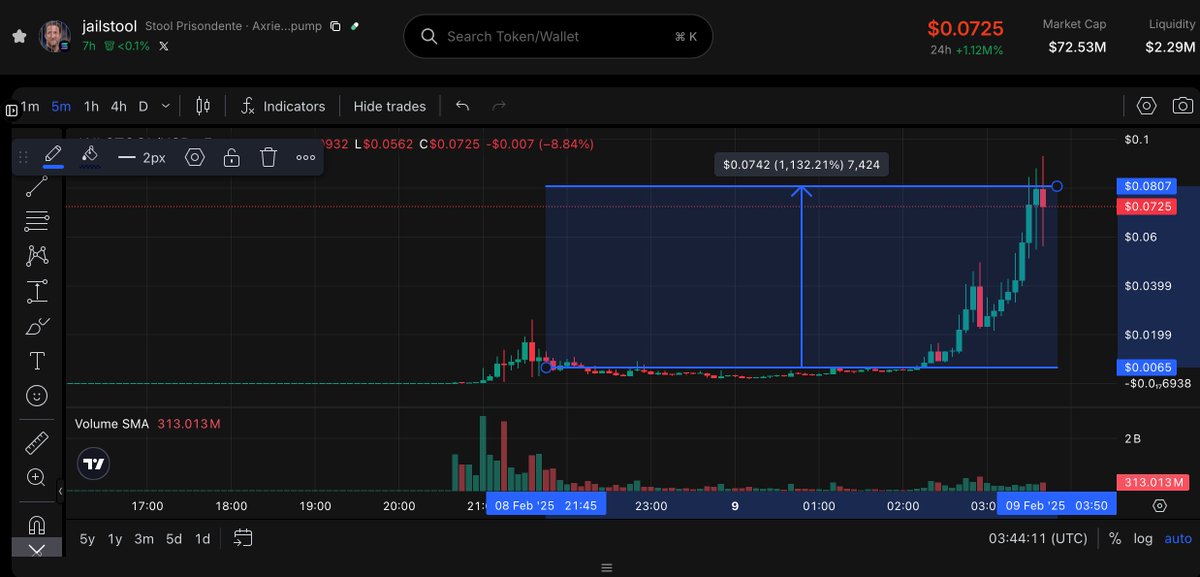Select the Measure ruler tool
The width and height of the screenshot is (1200, 577).
click(37, 442)
